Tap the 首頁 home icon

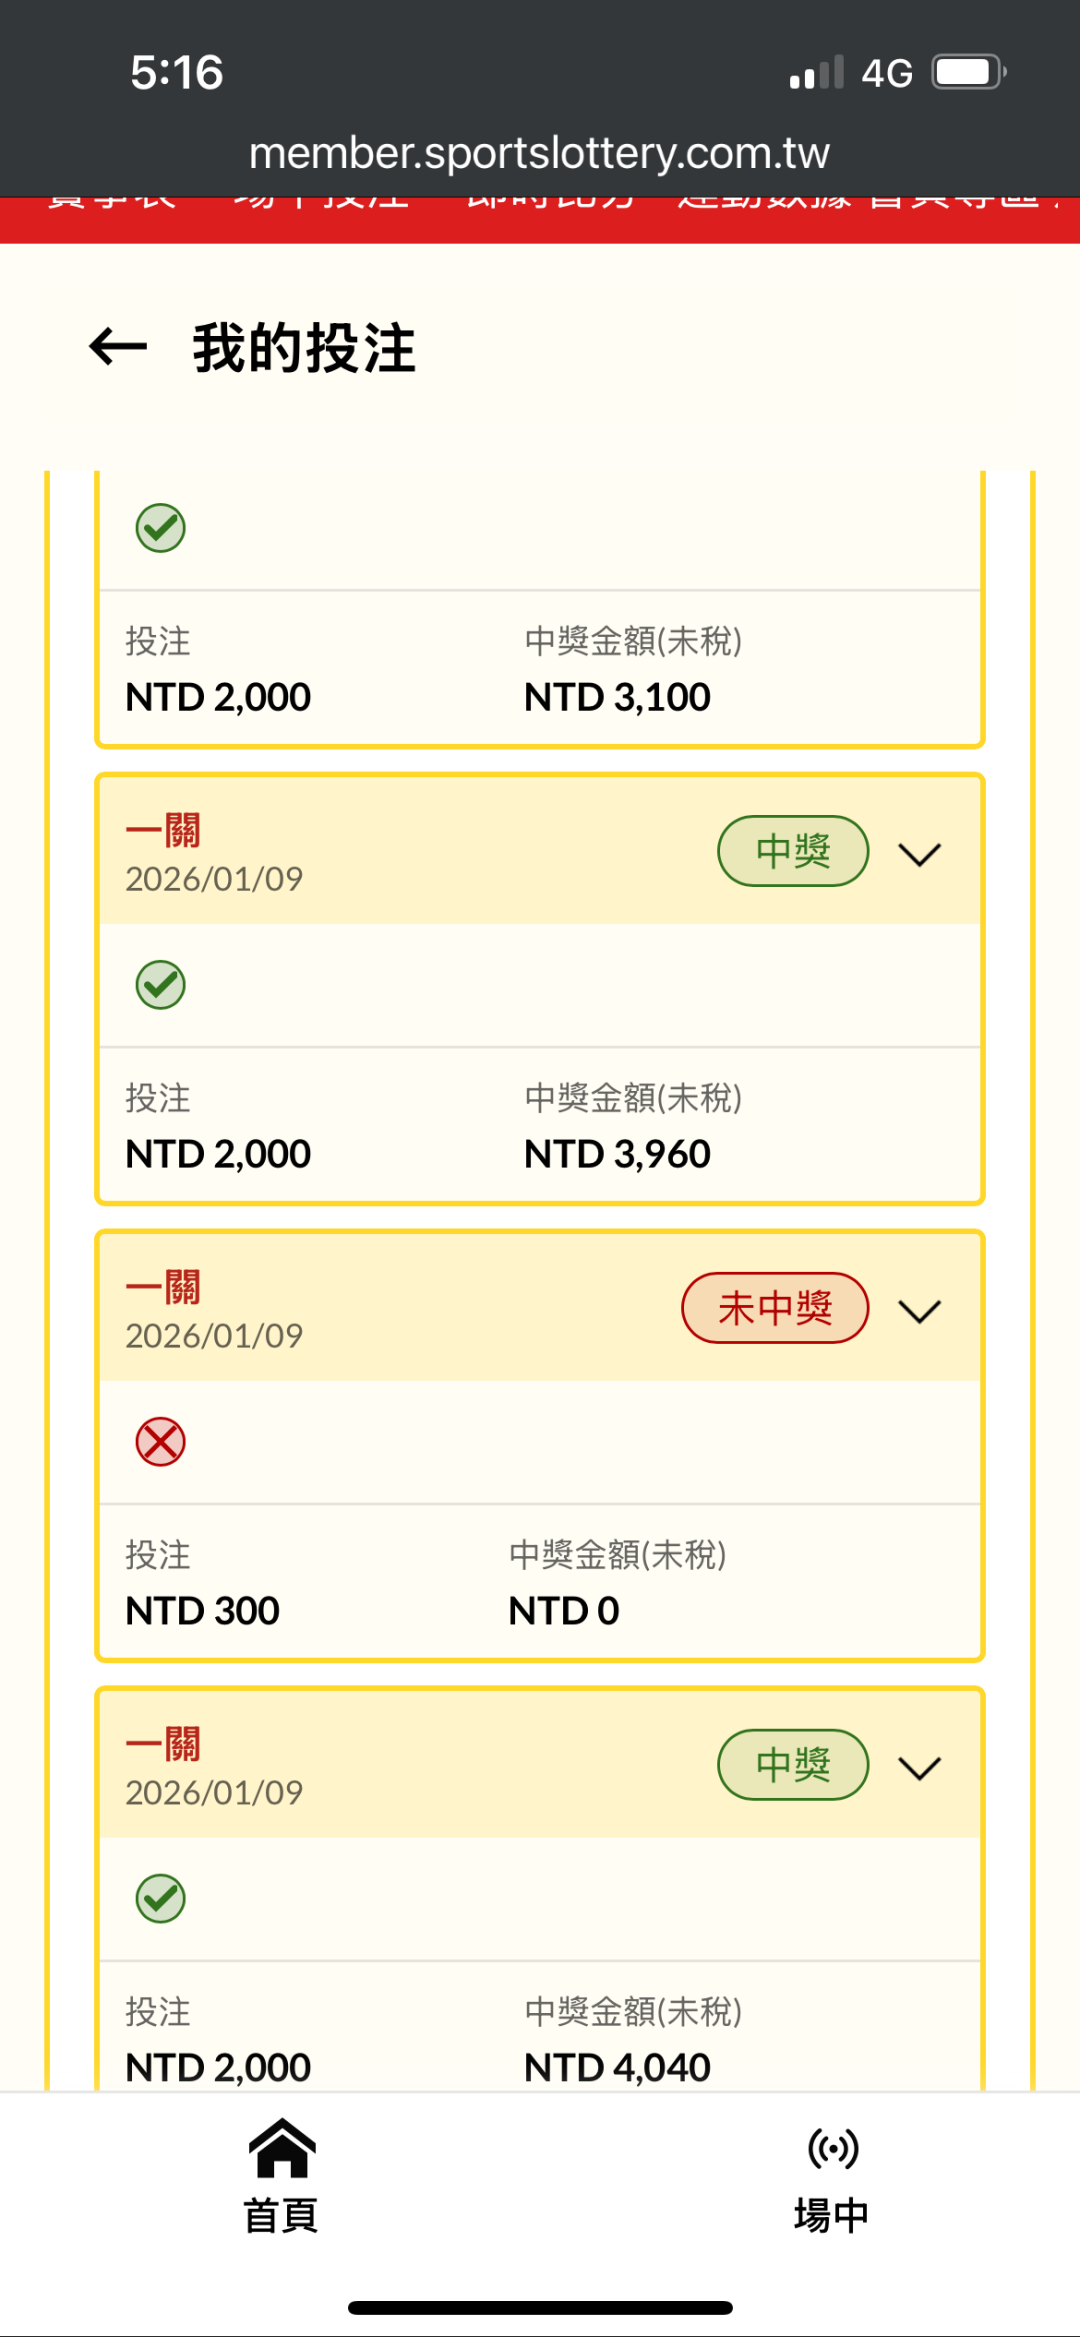coord(282,2148)
